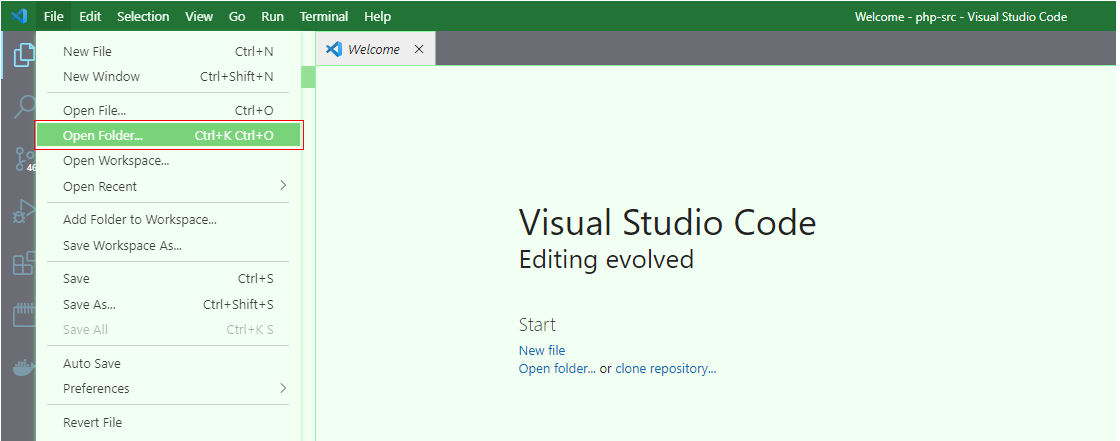Close the Welcome tab

tap(419, 49)
